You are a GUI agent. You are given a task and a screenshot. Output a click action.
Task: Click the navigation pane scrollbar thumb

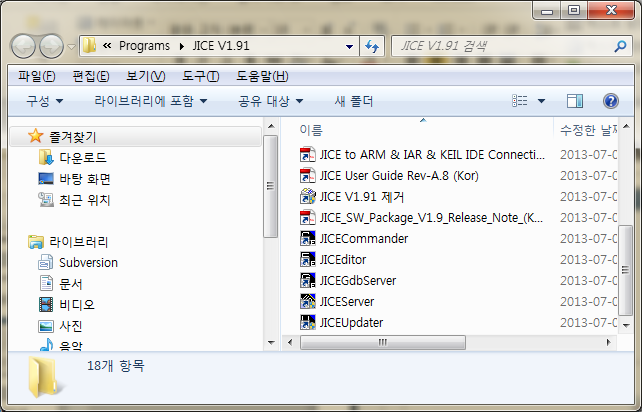(x=270, y=186)
